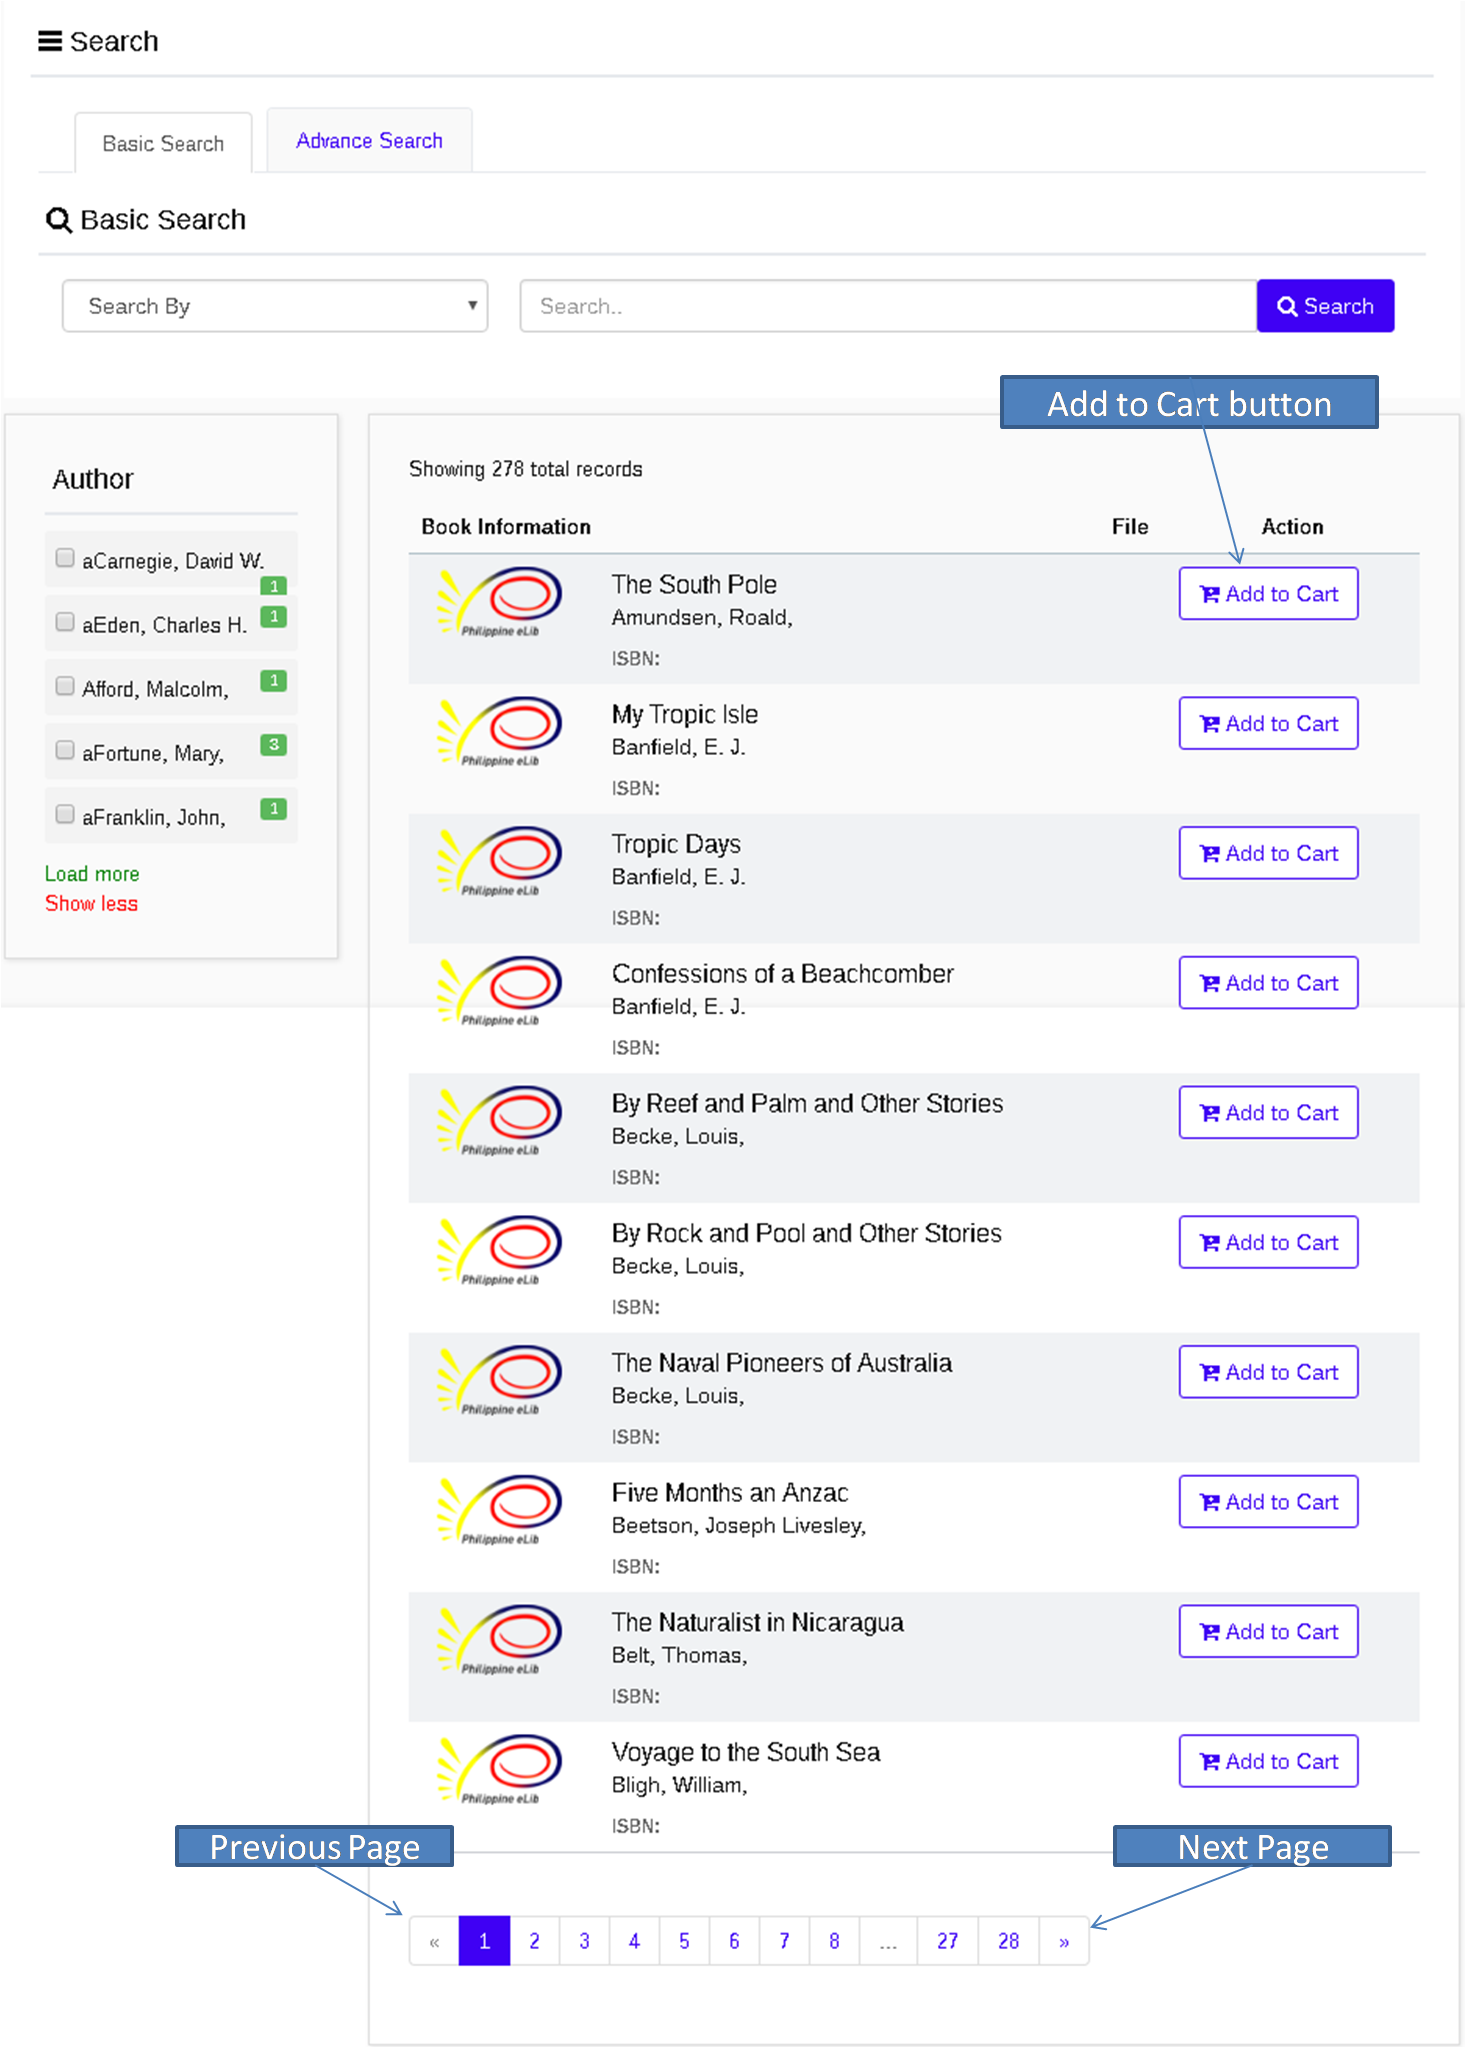The height and width of the screenshot is (2048, 1466).
Task: Enable the aFortune, Mary author filter
Action: pyautogui.click(x=65, y=750)
